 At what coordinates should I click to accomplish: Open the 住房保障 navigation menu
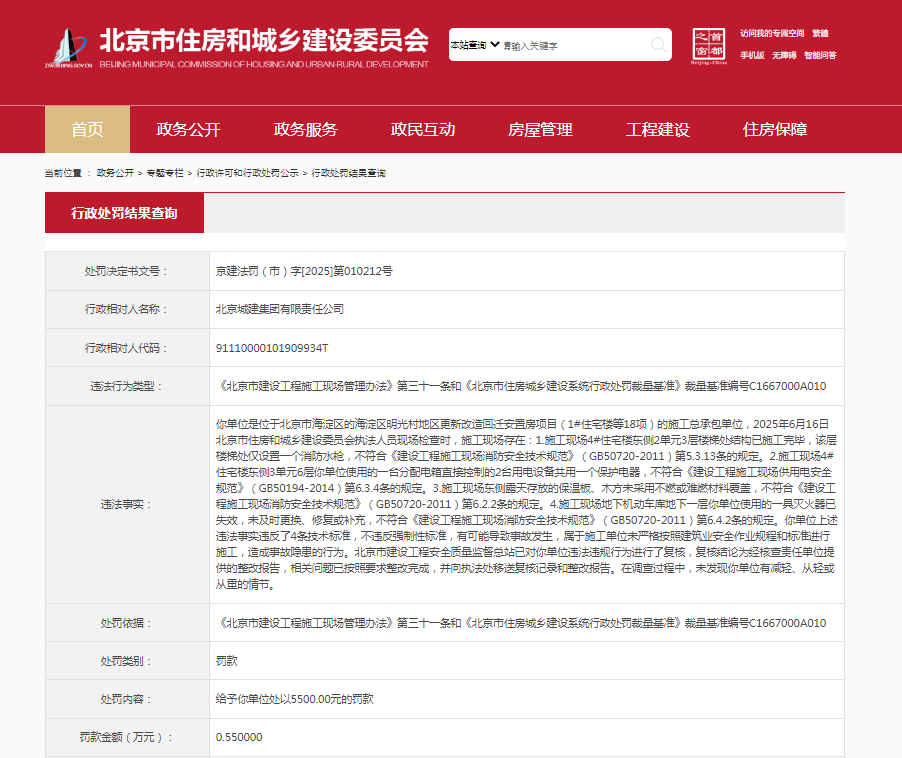(x=775, y=129)
